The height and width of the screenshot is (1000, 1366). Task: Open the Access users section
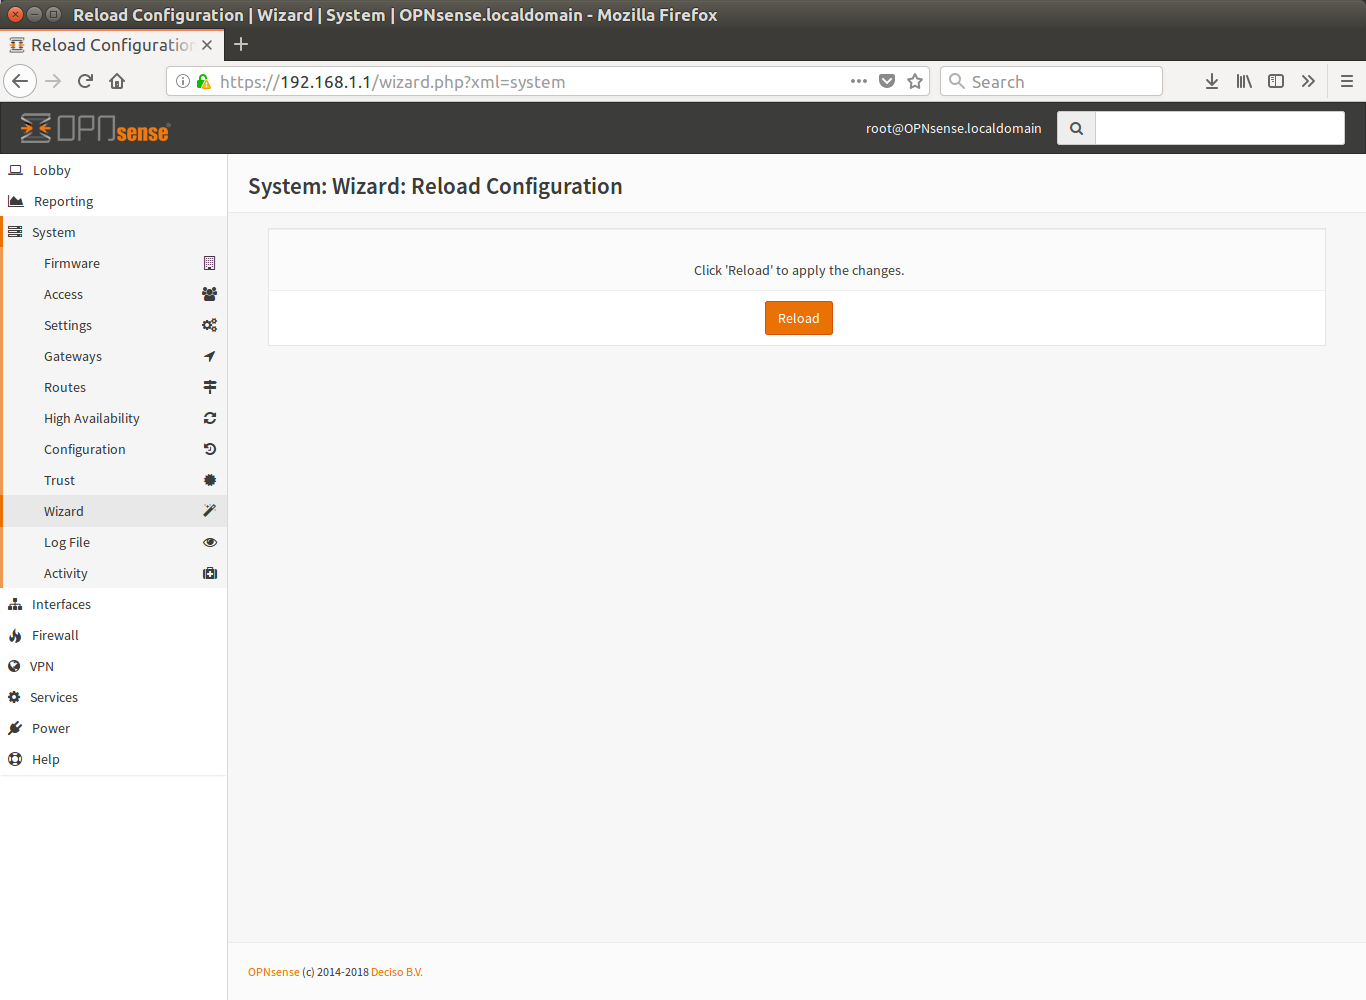114,294
